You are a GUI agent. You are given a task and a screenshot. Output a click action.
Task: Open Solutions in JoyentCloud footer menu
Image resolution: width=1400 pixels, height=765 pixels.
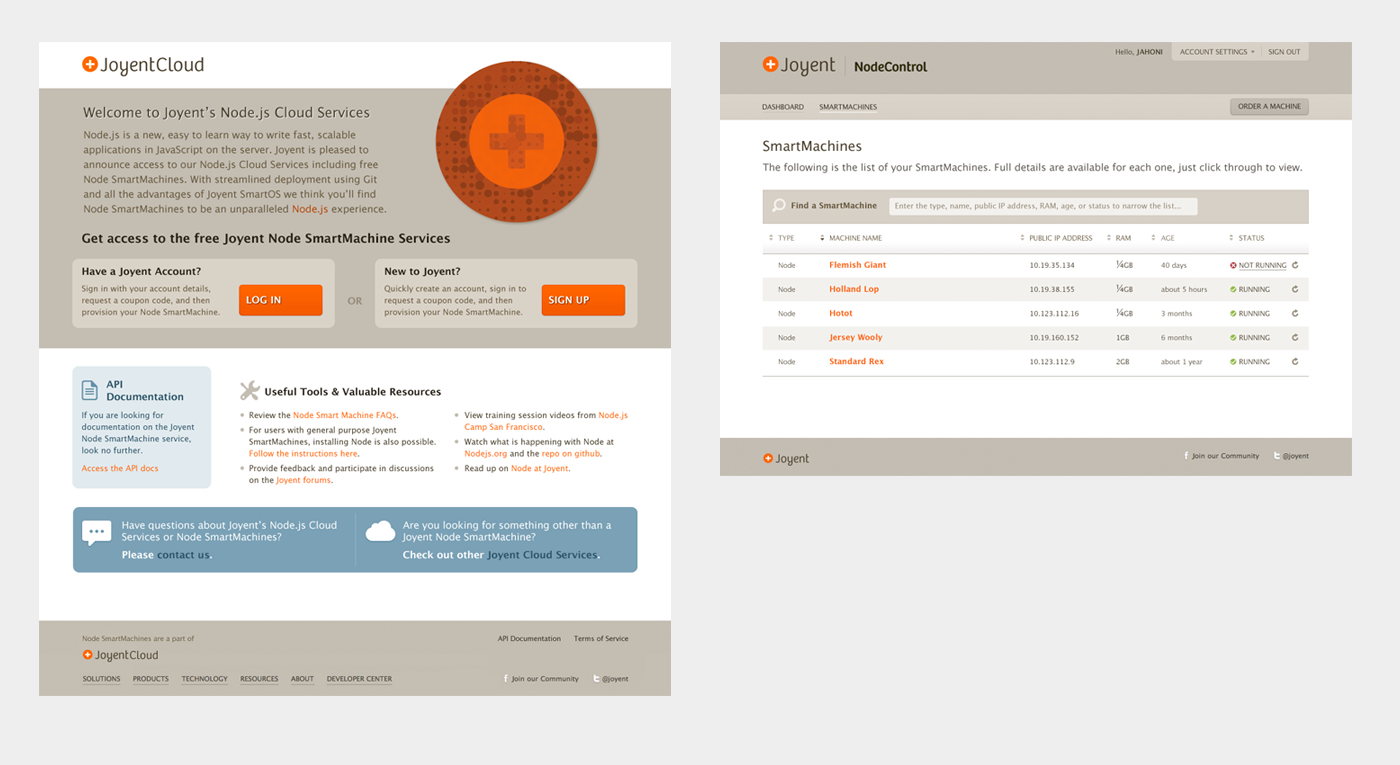coord(101,679)
